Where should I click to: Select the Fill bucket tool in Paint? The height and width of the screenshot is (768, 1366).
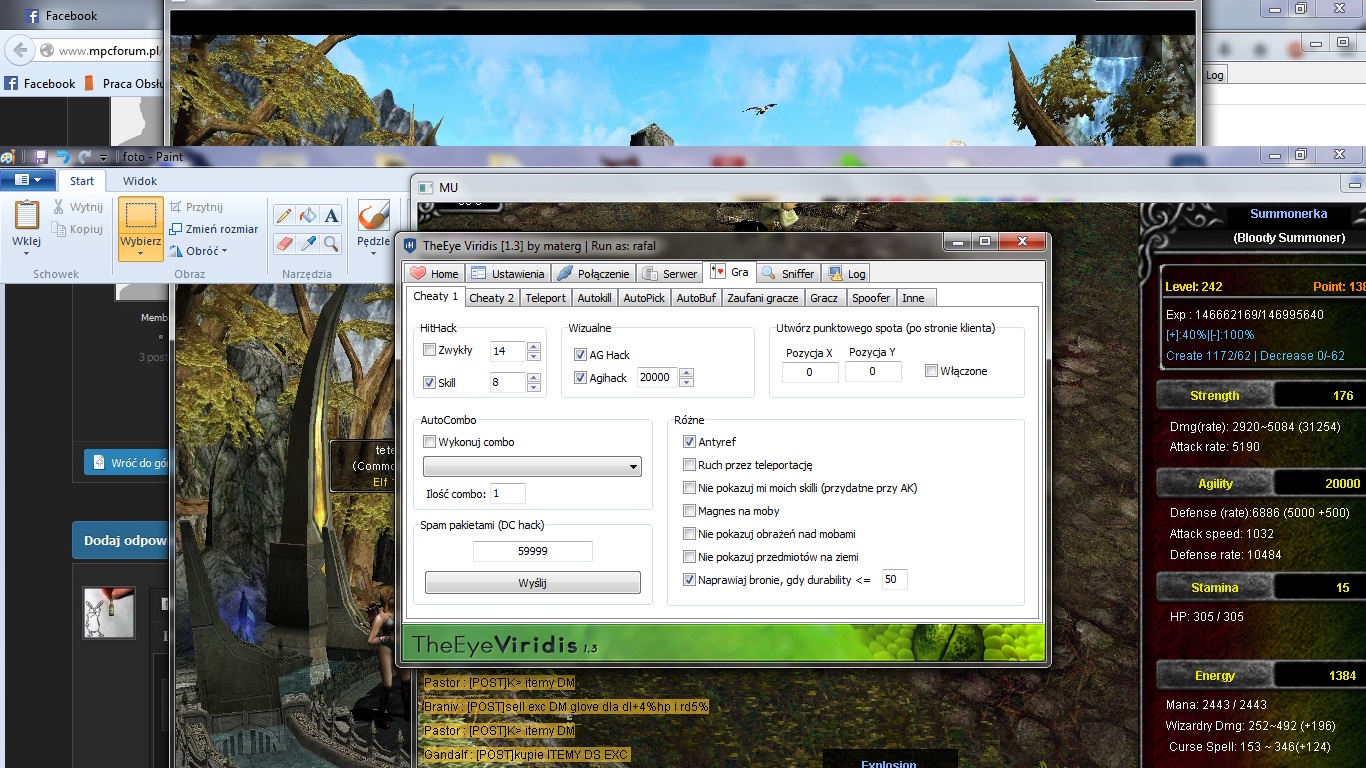pyautogui.click(x=308, y=215)
